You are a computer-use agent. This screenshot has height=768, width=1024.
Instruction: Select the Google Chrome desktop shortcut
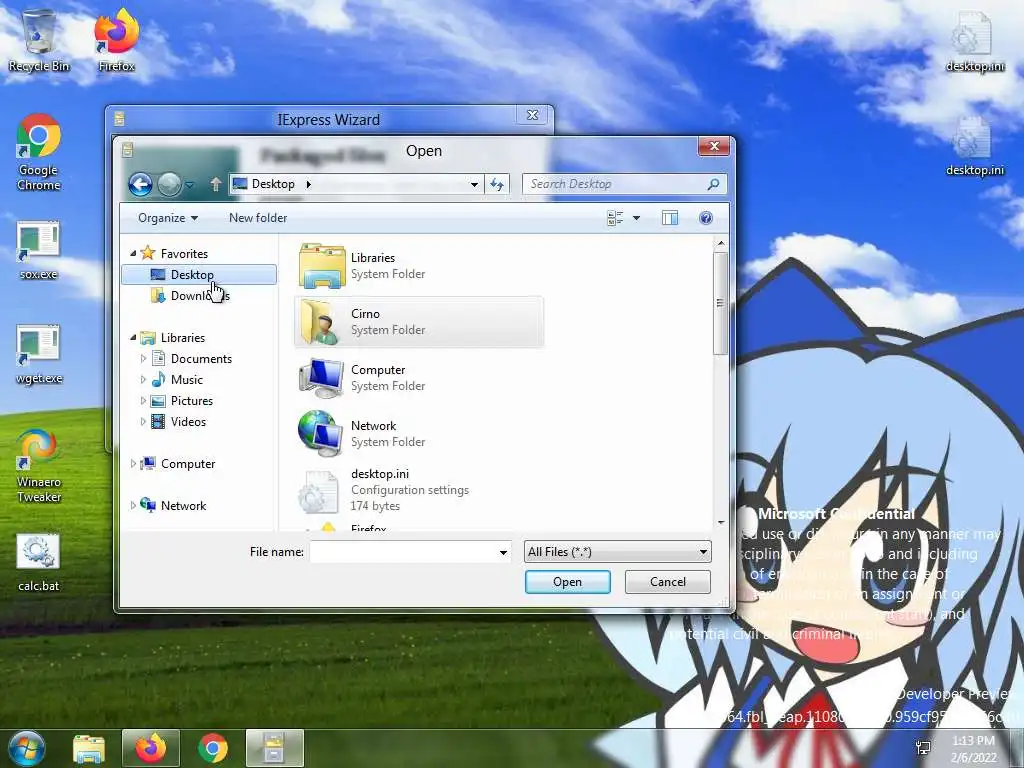coord(39,153)
